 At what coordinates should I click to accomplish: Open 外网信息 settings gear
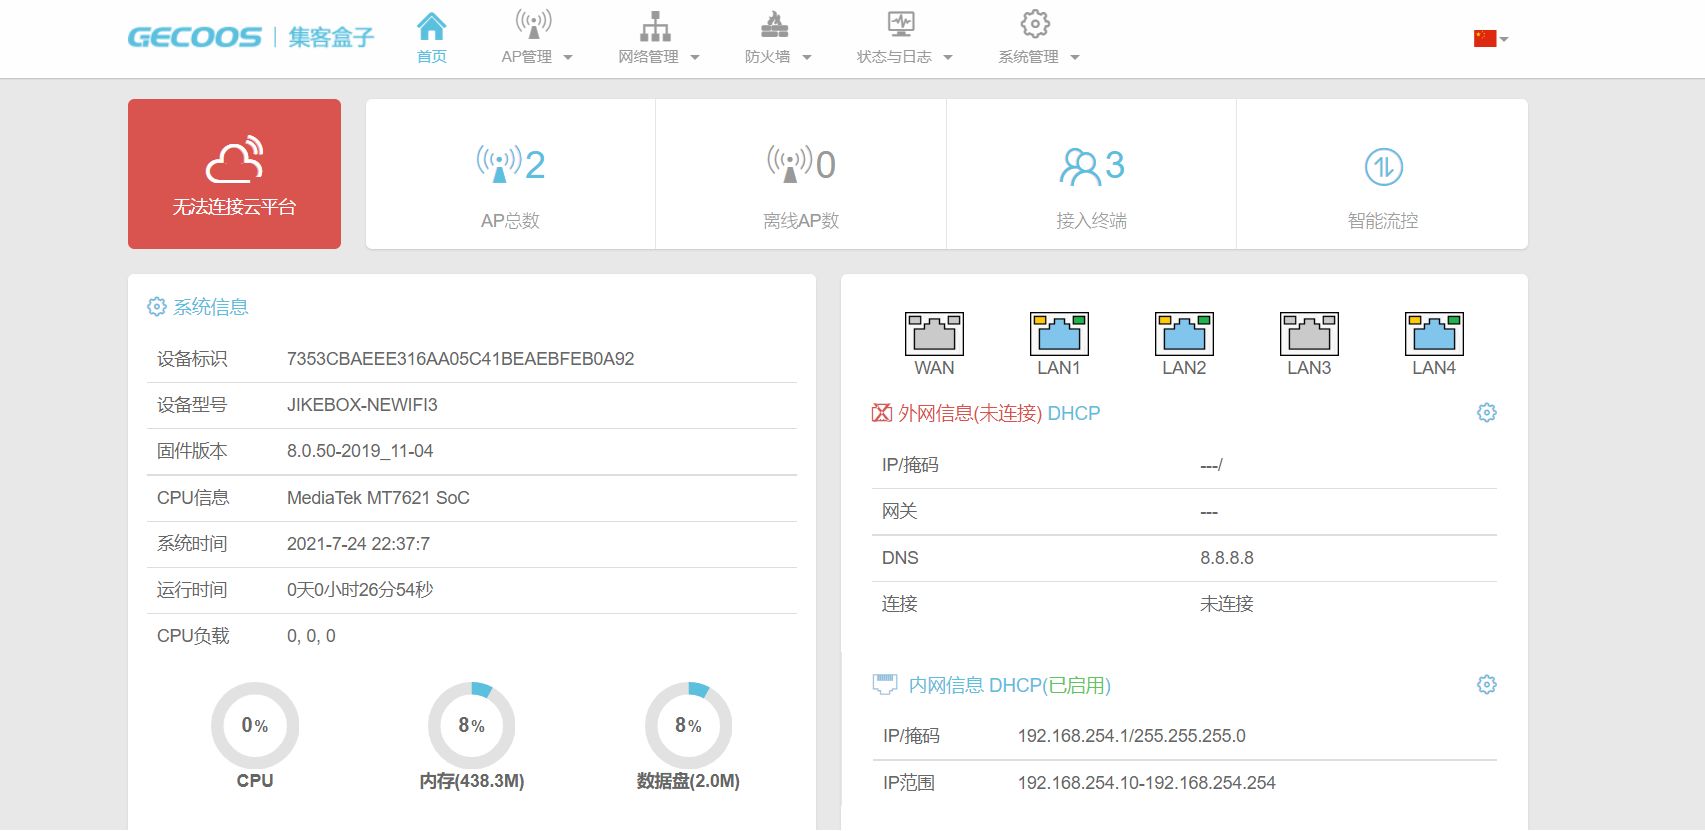(1487, 412)
